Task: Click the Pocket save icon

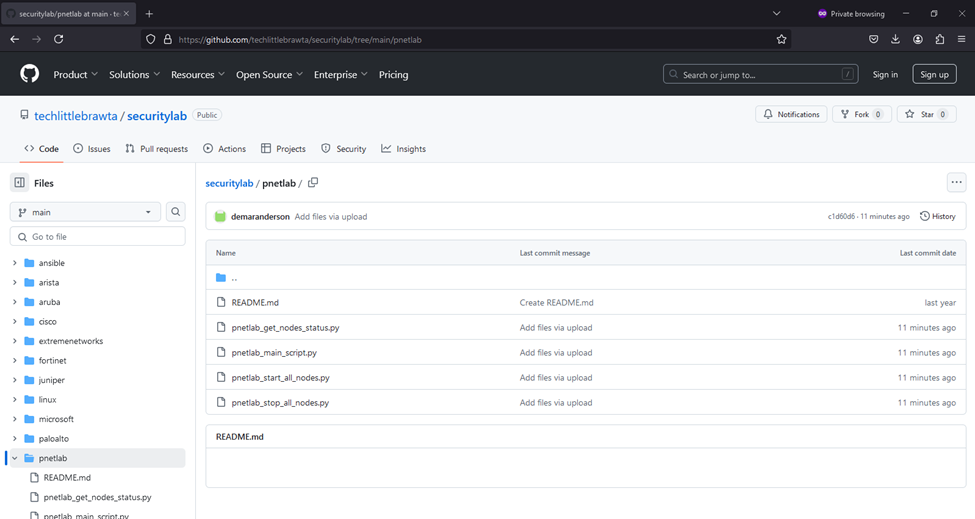Action: (874, 39)
